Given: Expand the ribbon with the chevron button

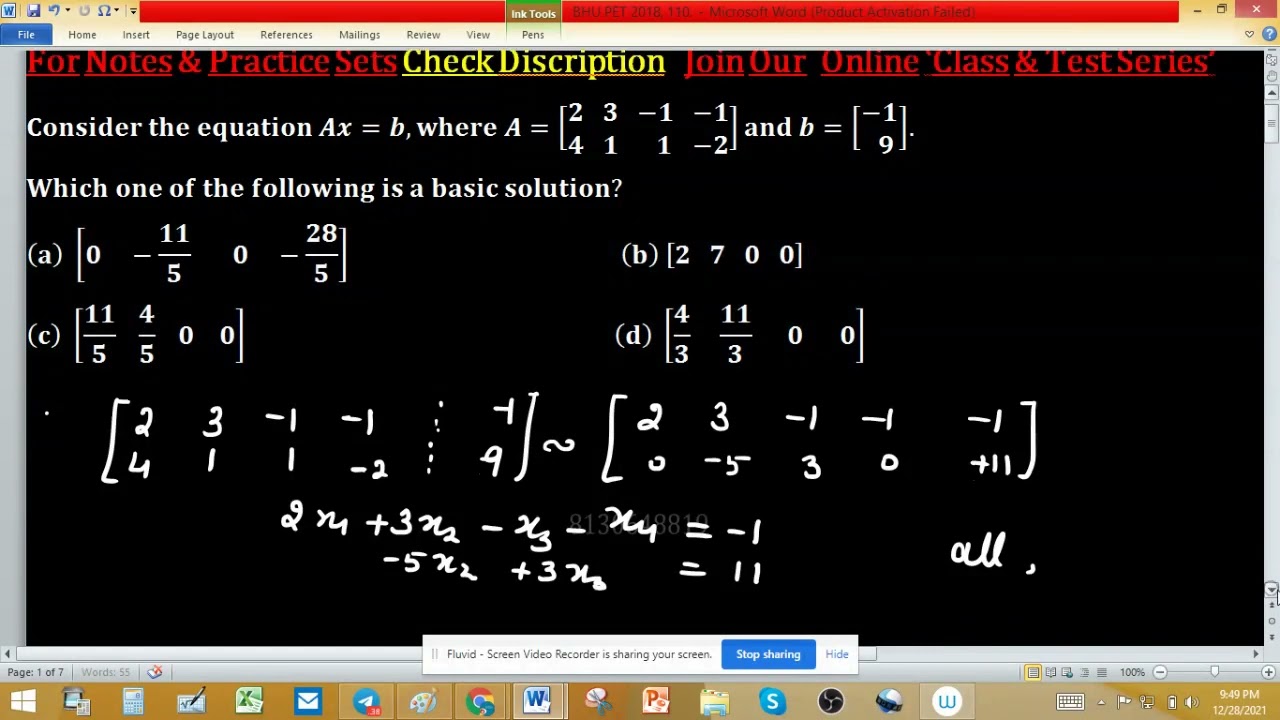Looking at the screenshot, I should pyautogui.click(x=1249, y=34).
